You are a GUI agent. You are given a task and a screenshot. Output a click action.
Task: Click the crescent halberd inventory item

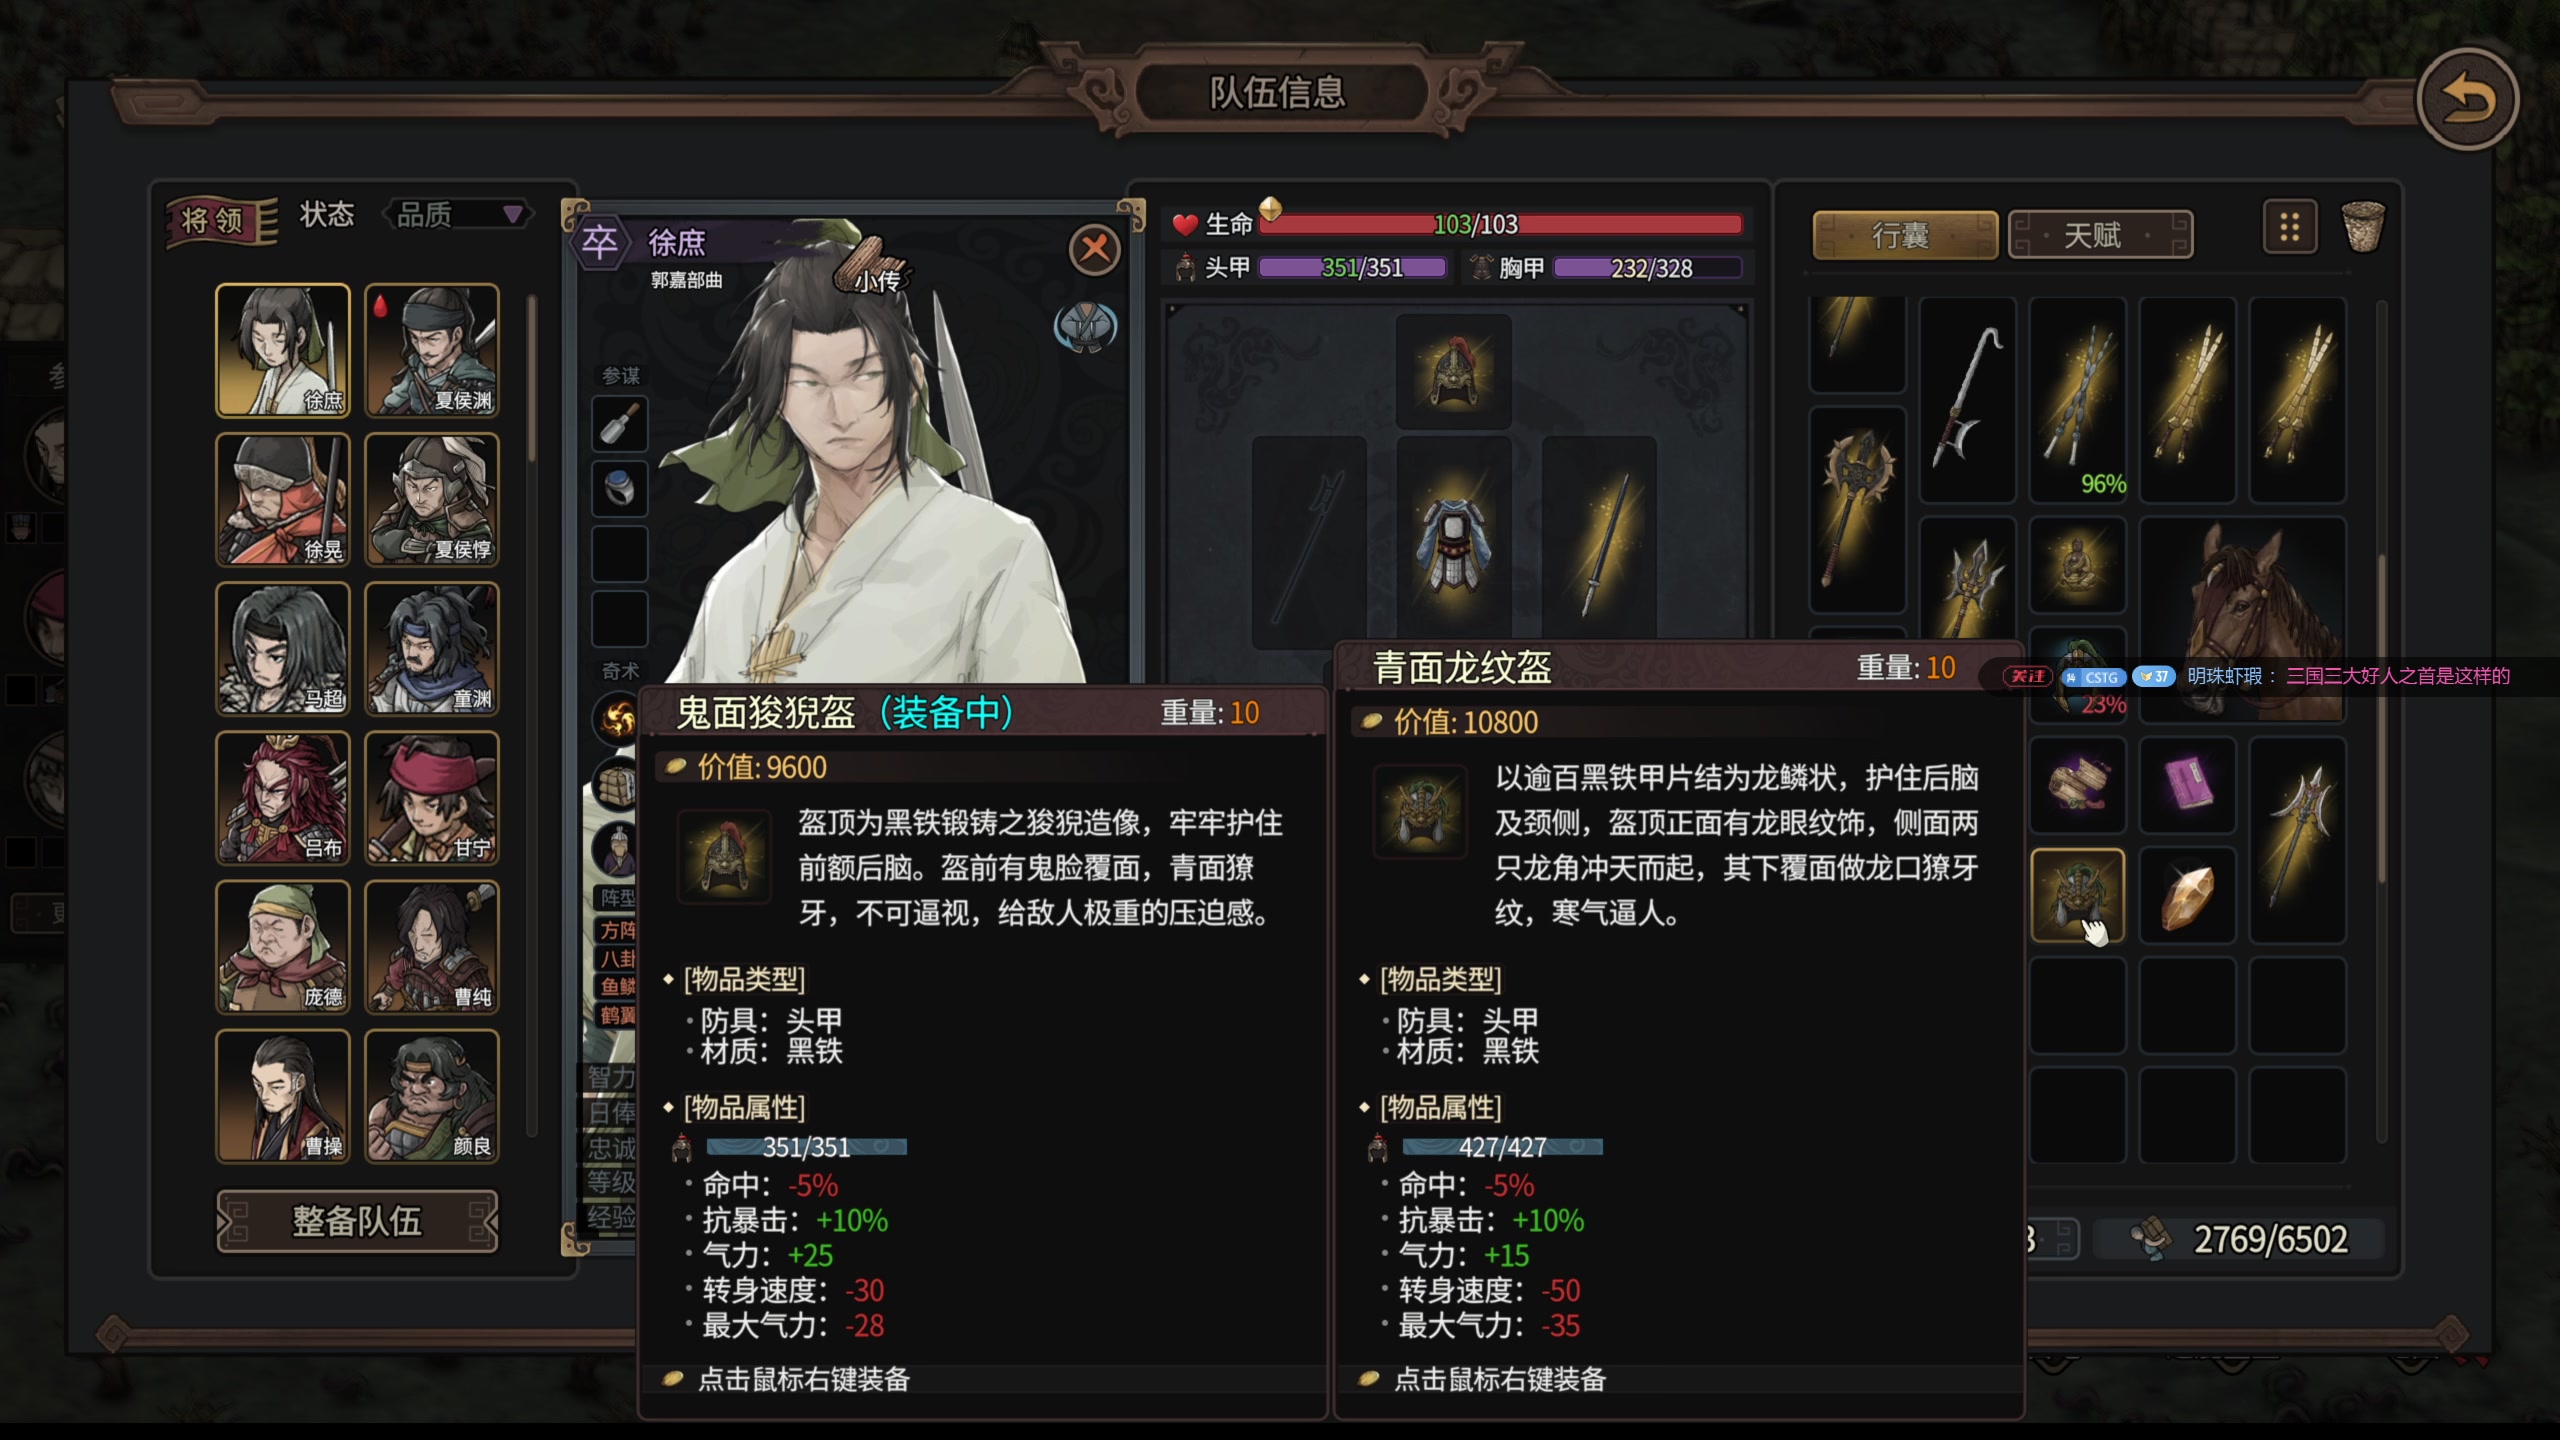tap(1967, 399)
